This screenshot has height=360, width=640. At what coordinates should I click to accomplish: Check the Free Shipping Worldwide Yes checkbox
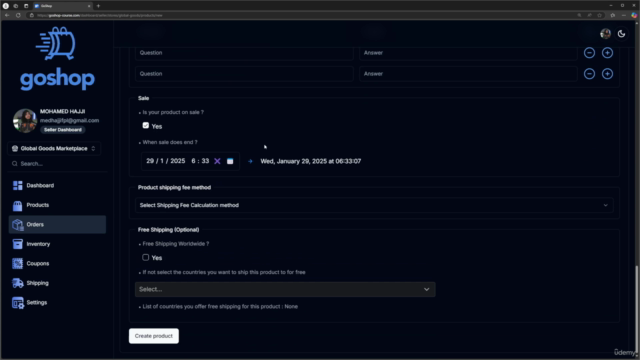(x=146, y=257)
